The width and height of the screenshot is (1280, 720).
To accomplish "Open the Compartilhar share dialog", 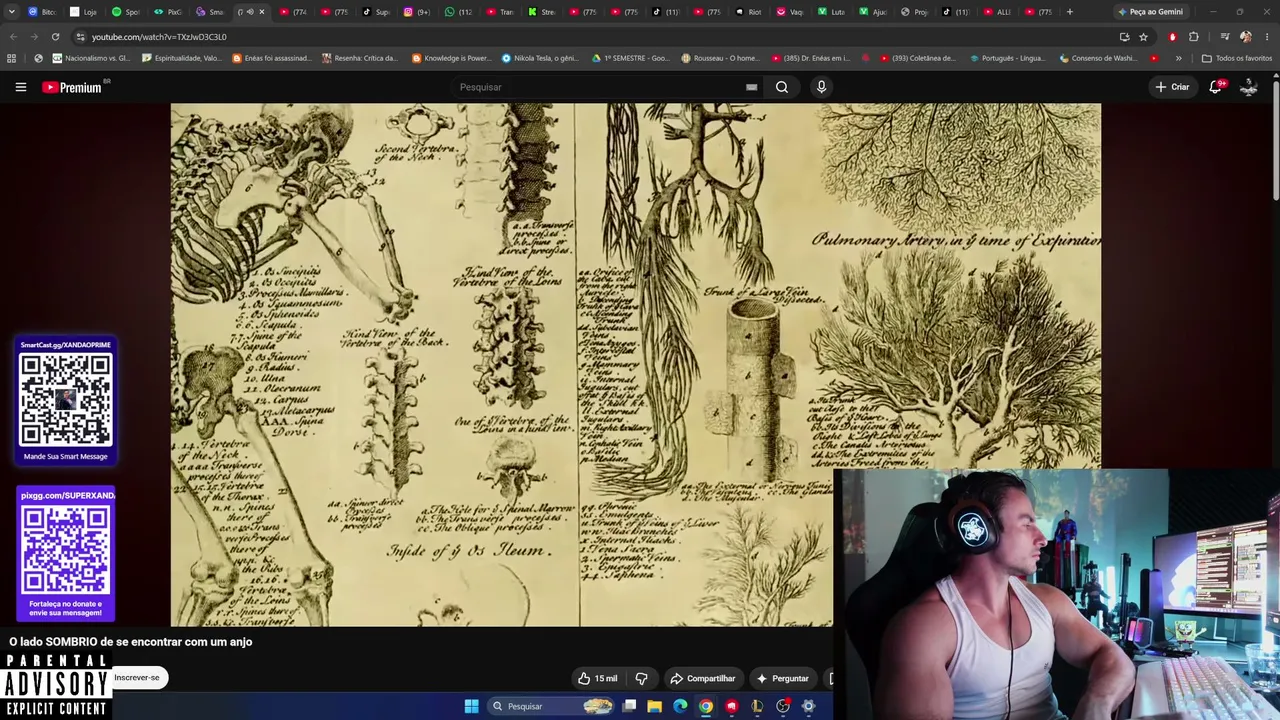I will [703, 678].
